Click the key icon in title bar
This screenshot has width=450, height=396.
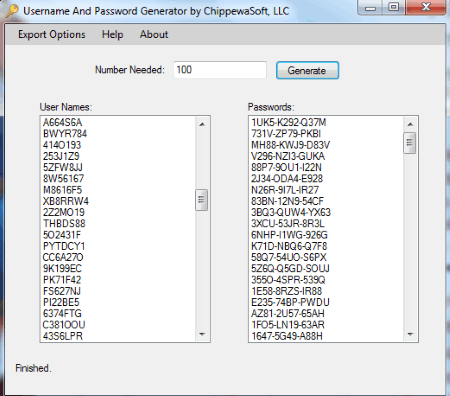[12, 11]
